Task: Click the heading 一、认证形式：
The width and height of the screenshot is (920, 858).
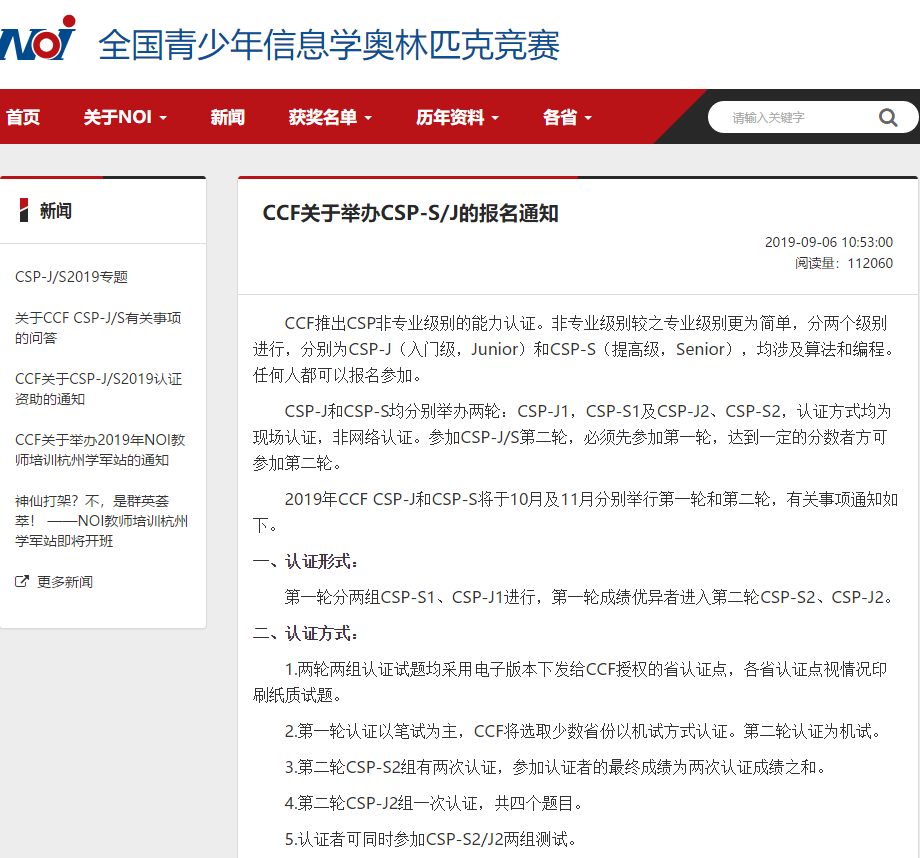Action: [x=305, y=562]
